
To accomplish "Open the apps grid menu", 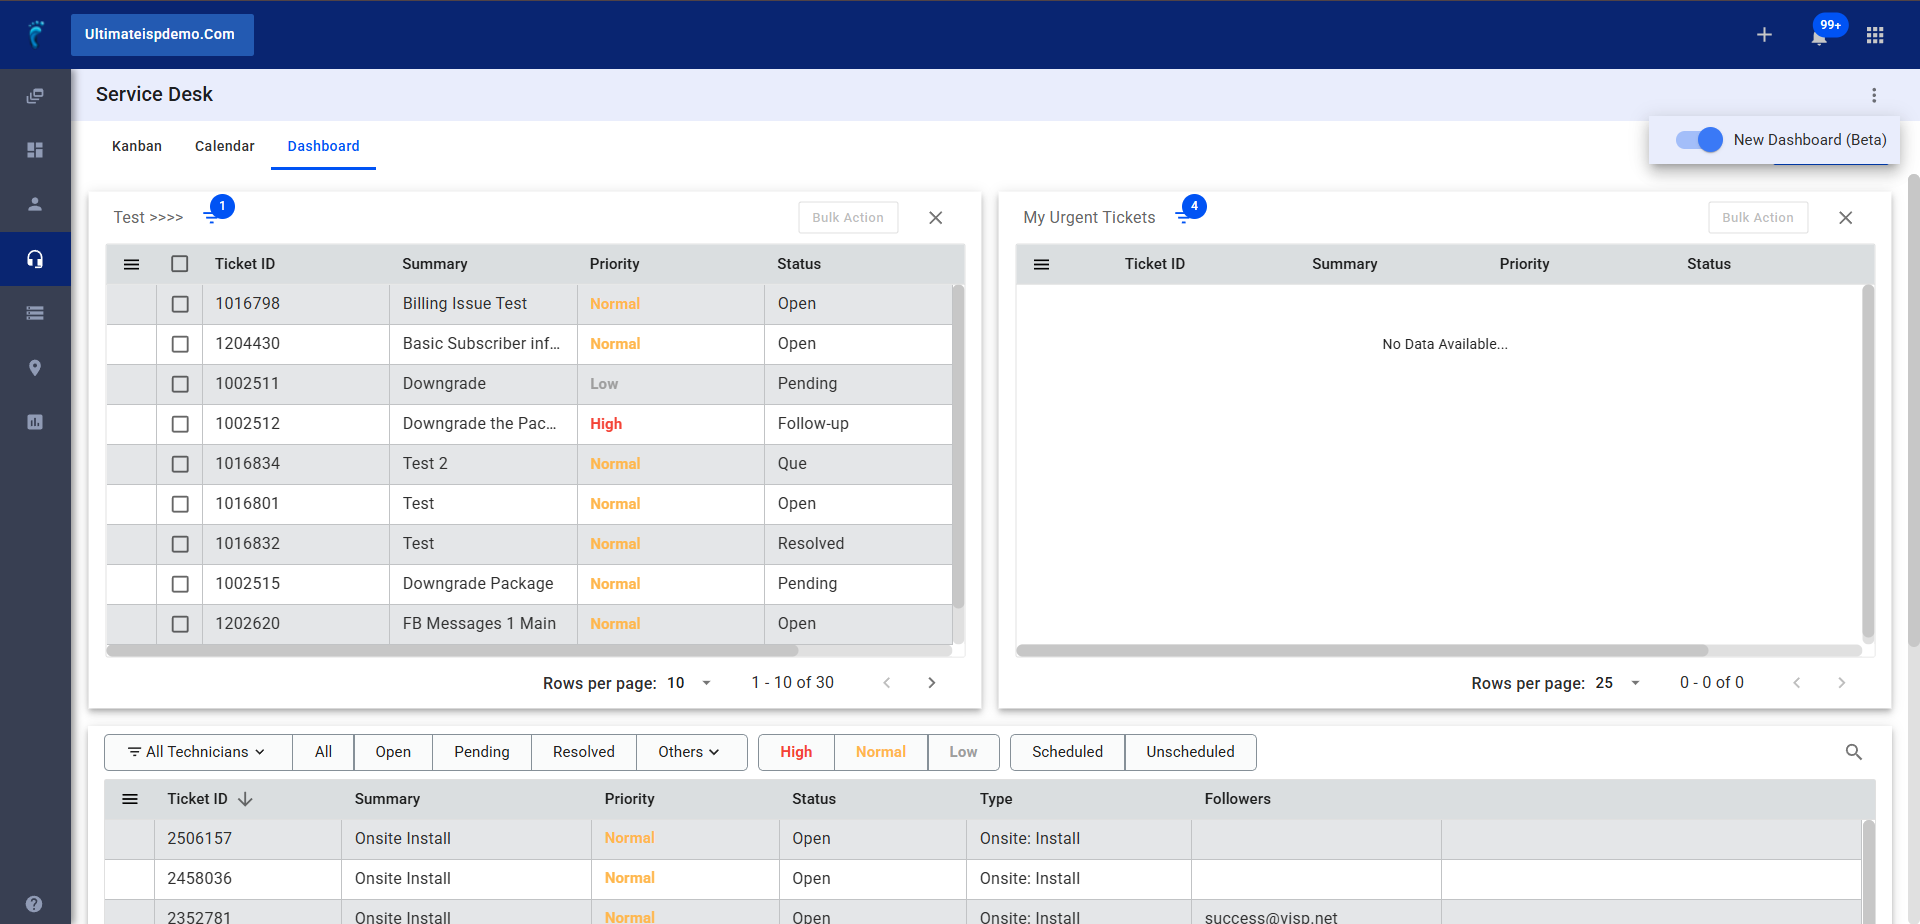I will (x=1874, y=35).
